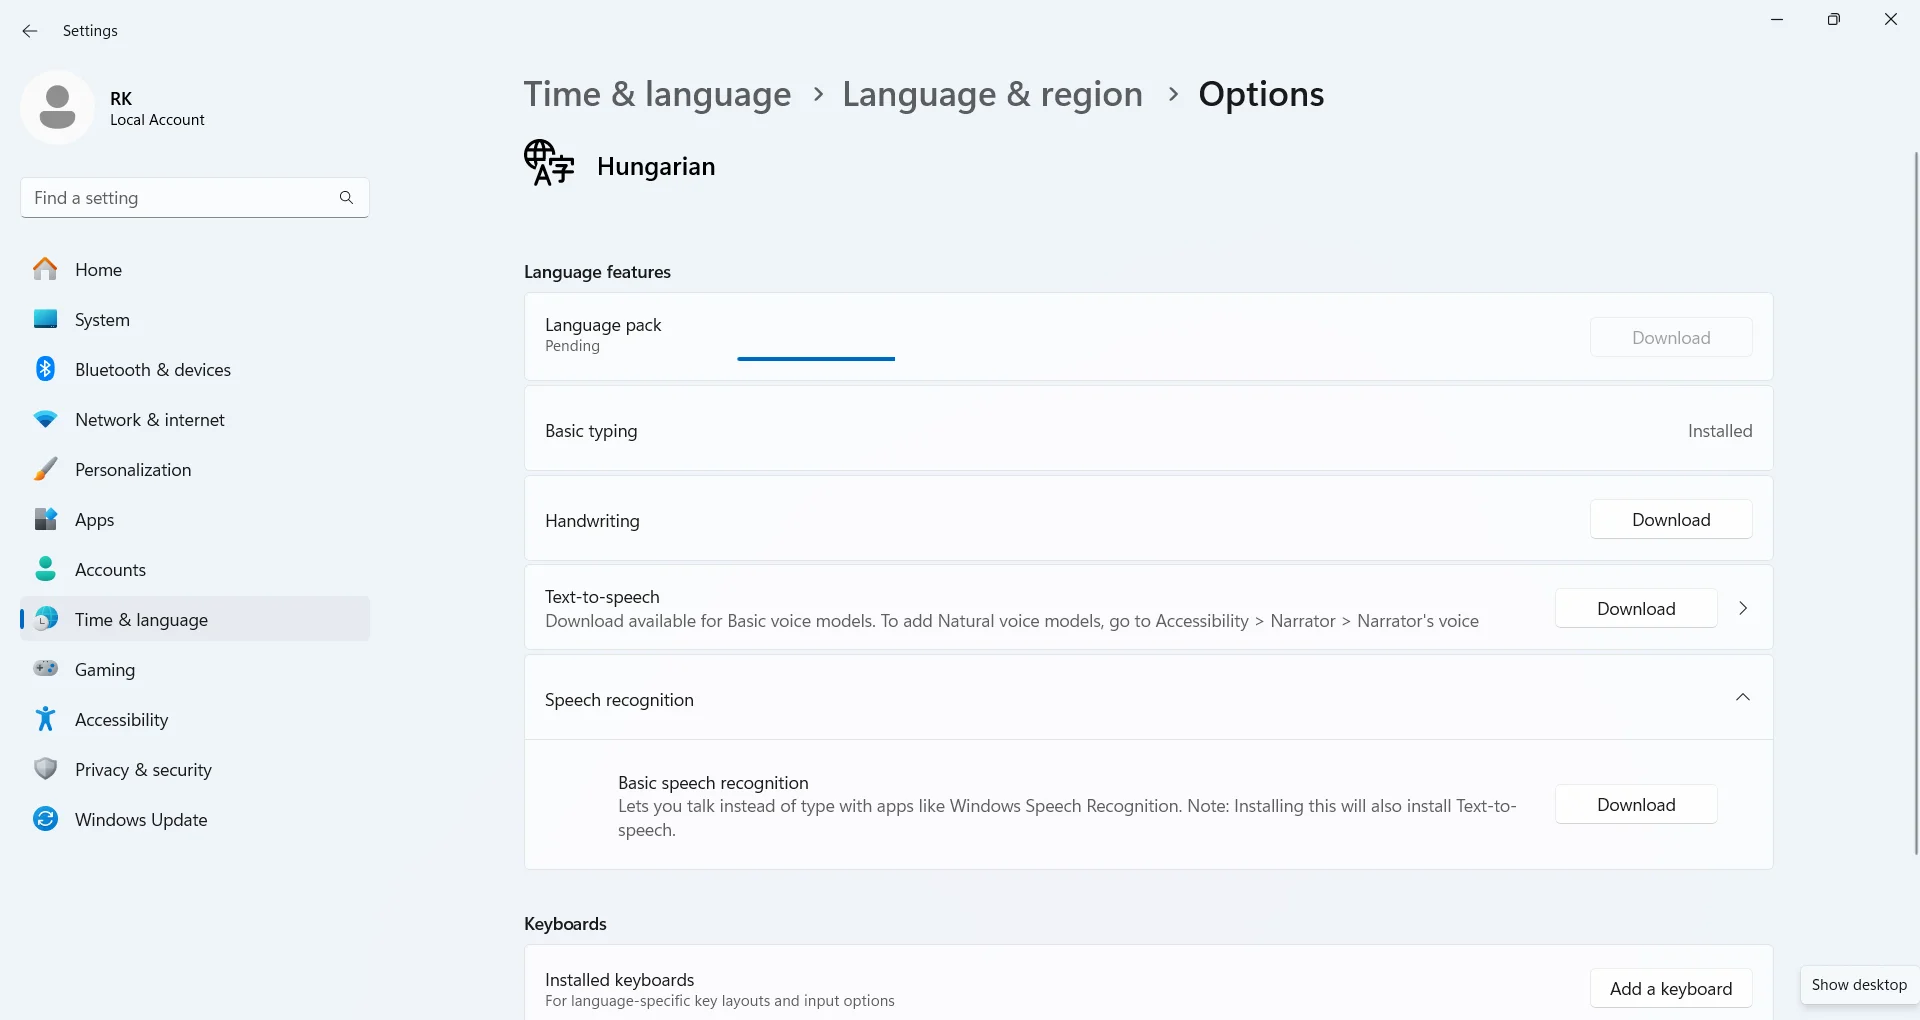Click the Language pack Pending status
The width and height of the screenshot is (1920, 1020).
[x=572, y=346]
